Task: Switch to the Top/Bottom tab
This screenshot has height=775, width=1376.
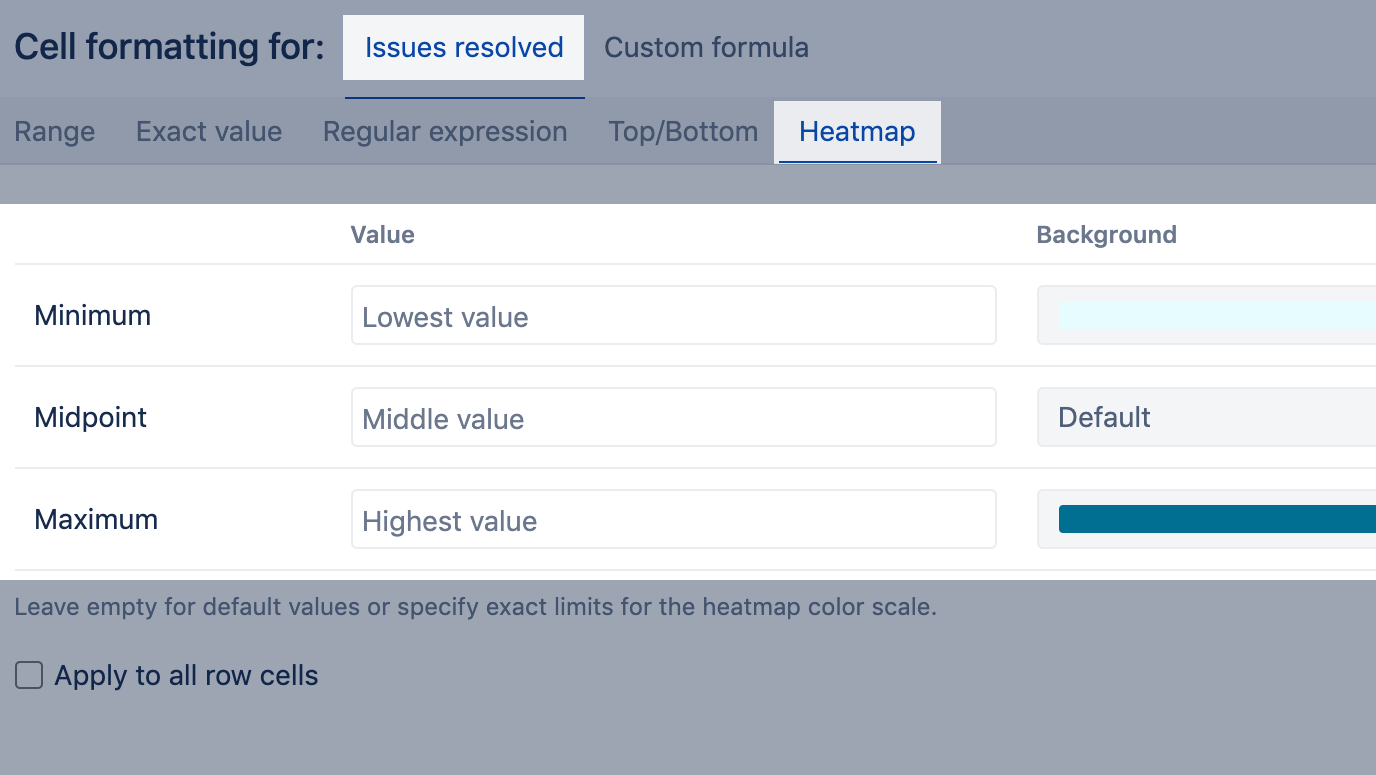Action: [683, 132]
